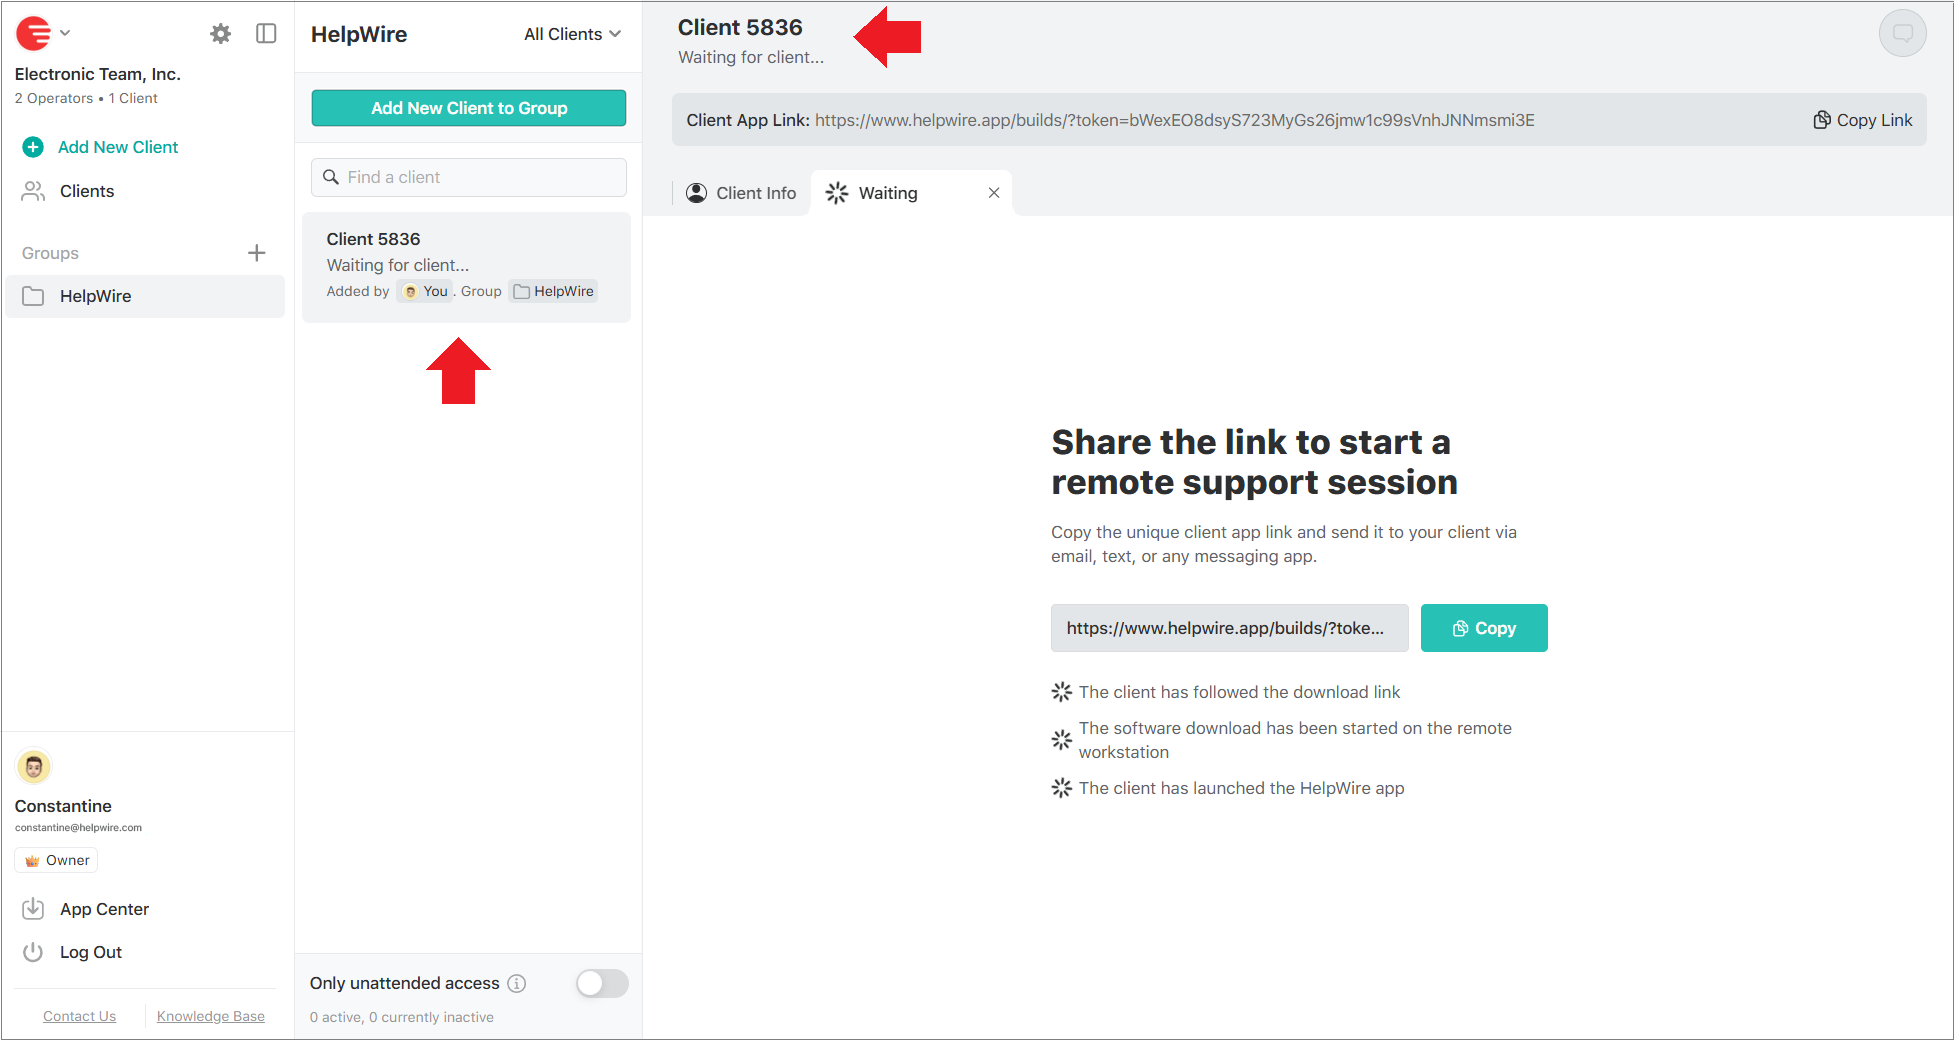Click the Log Out power icon
Screen dimensions: 1954x1040
[x=33, y=952]
